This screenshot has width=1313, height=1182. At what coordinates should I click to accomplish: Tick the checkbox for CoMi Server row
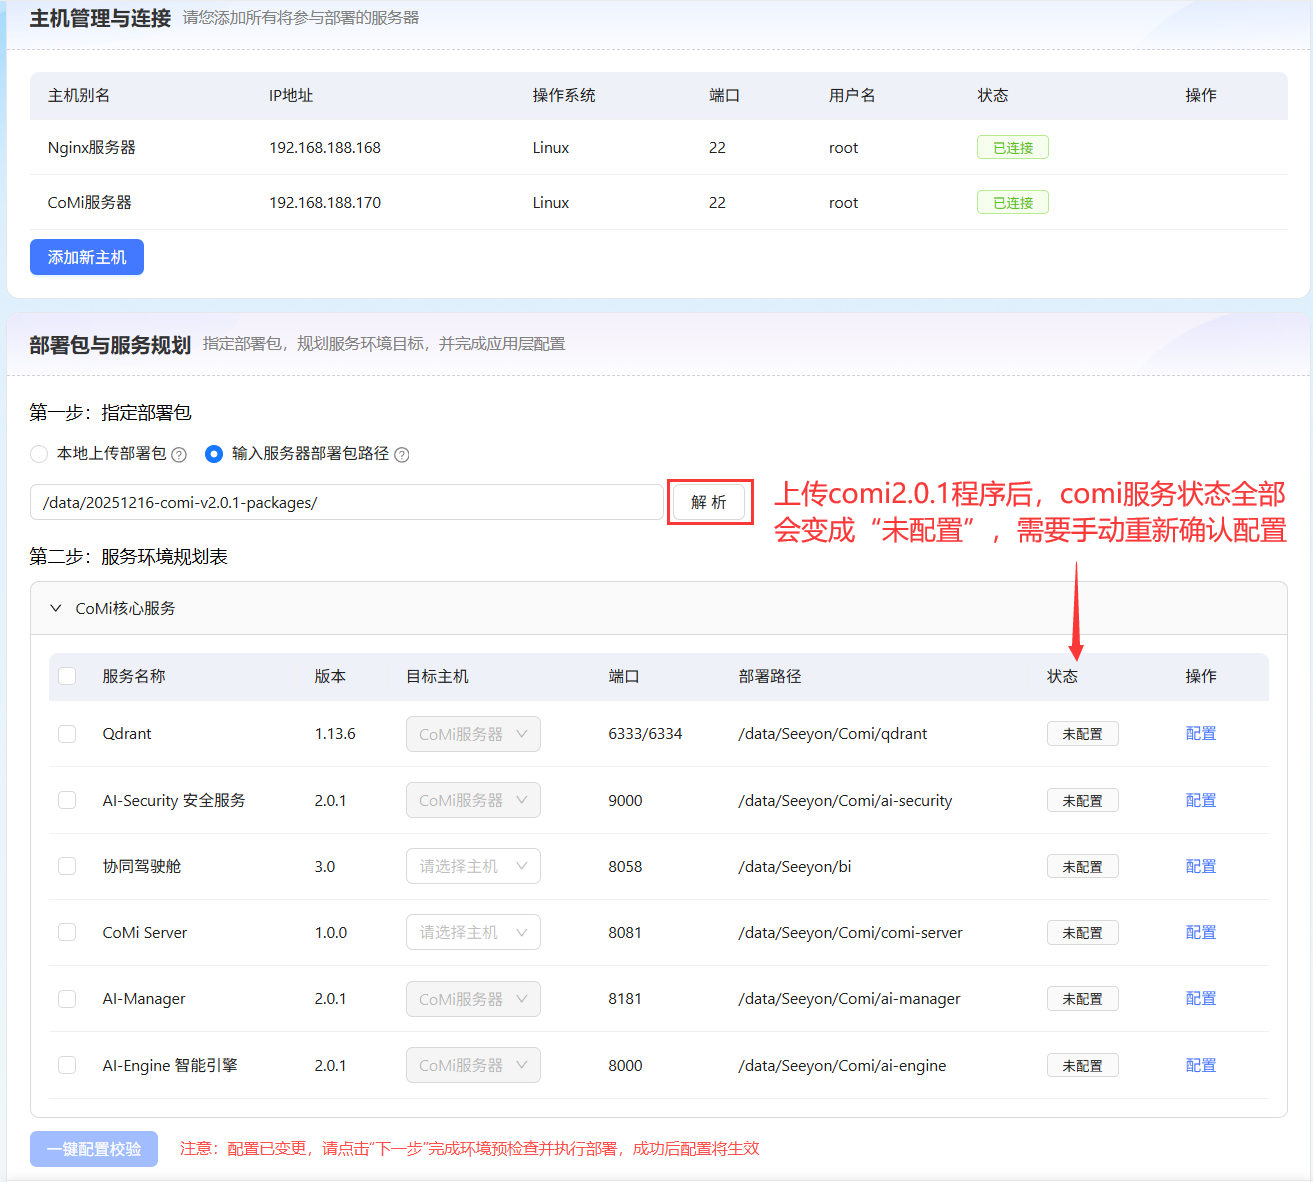(x=67, y=932)
